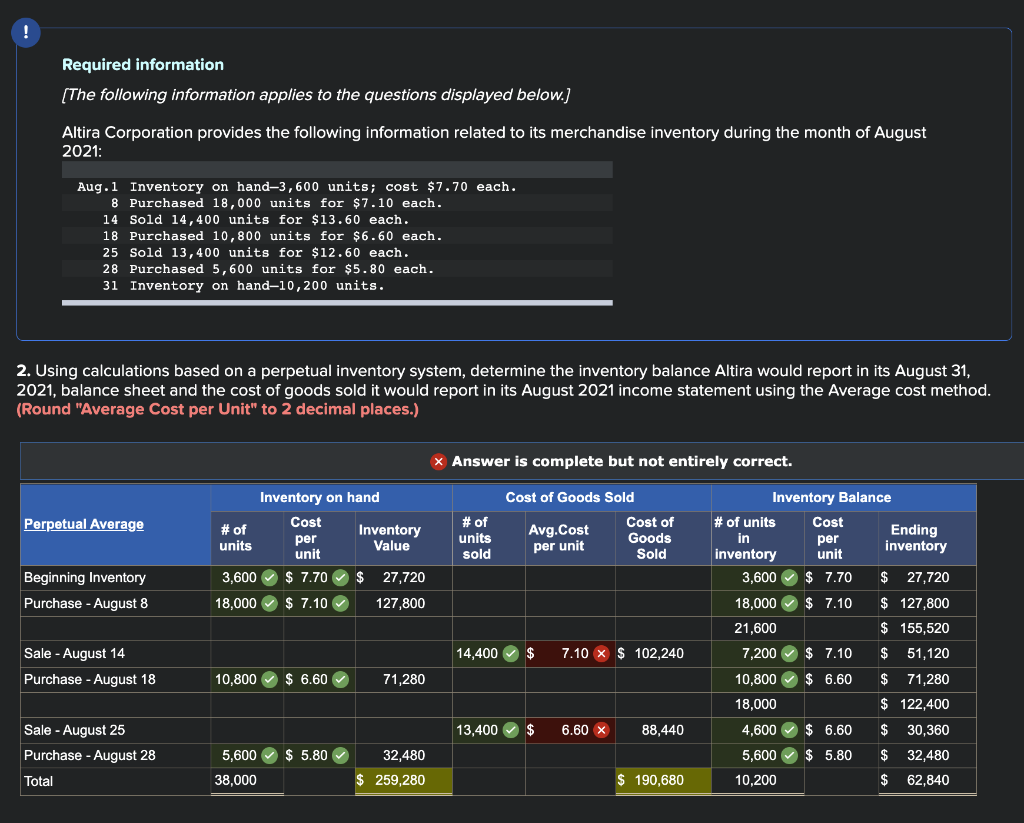This screenshot has width=1024, height=823.
Task: Click the $51,120 ending inventory value
Action: click(915, 654)
